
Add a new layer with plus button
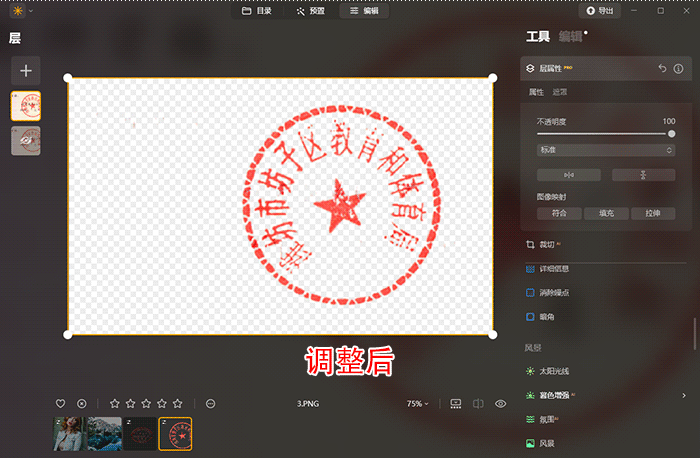point(26,70)
